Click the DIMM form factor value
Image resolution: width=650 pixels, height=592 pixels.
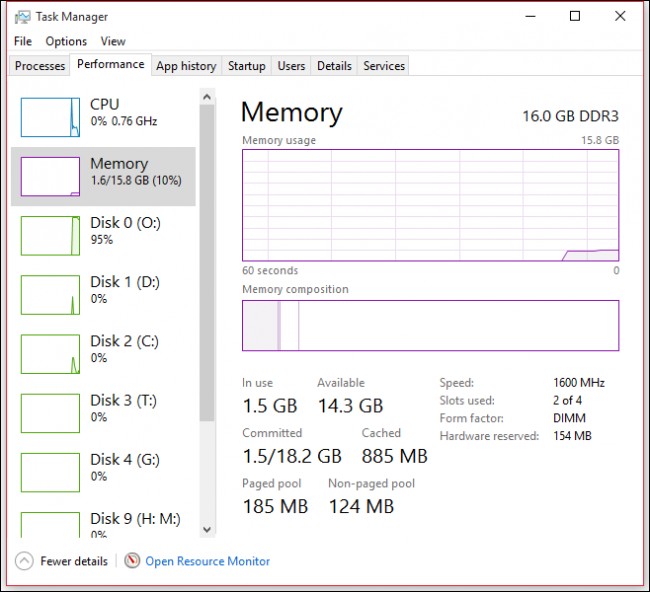point(569,418)
